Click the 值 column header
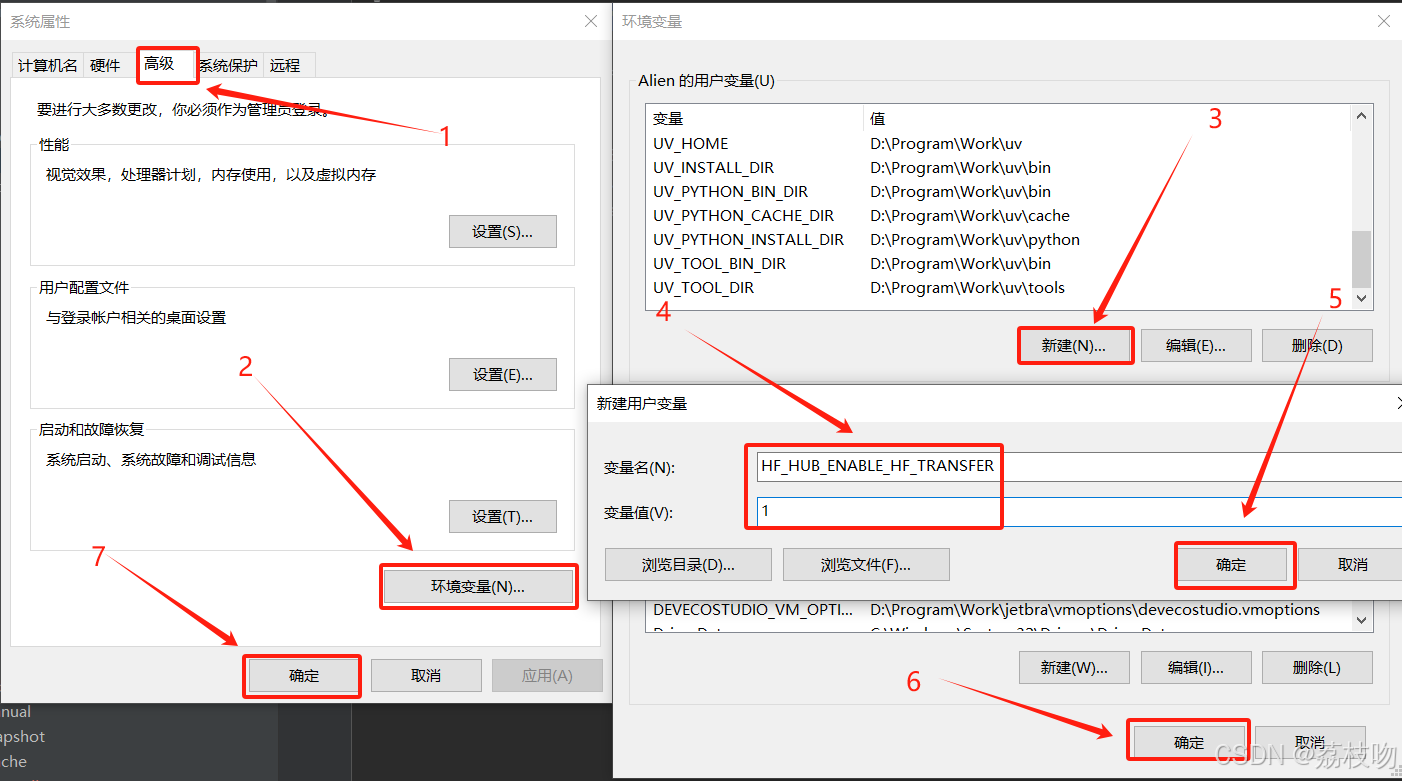 [1106, 119]
